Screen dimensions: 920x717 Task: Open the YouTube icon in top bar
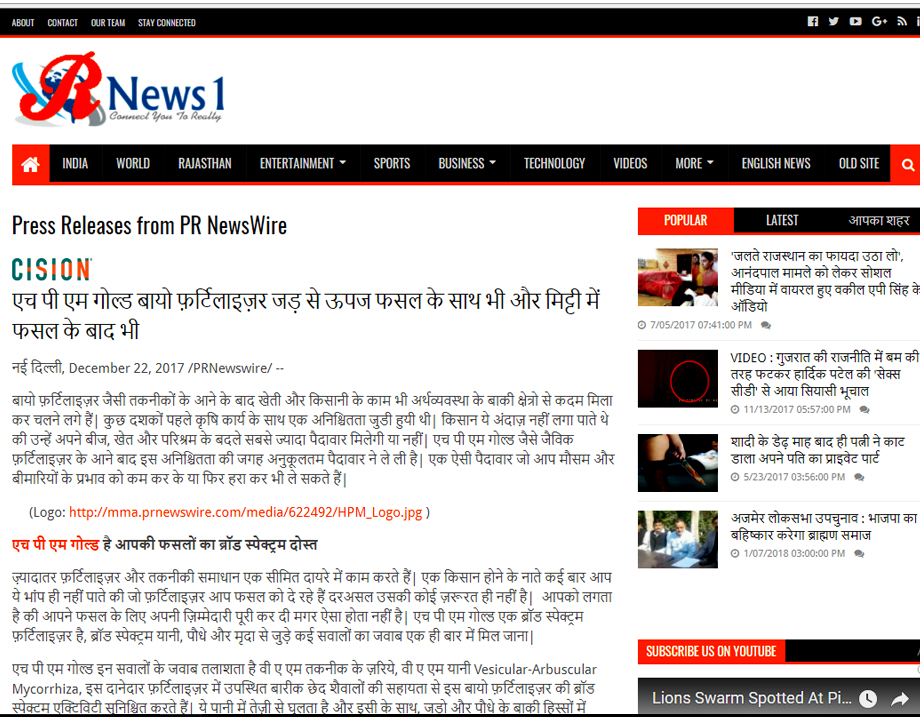pos(855,22)
